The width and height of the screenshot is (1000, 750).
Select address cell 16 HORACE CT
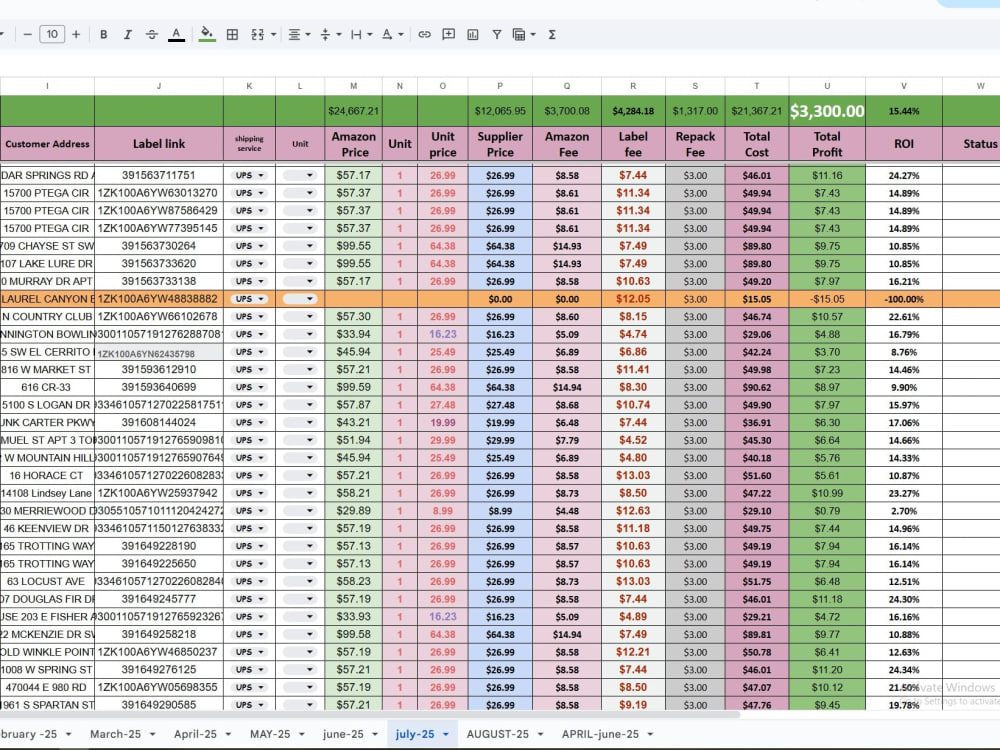pyautogui.click(x=47, y=476)
